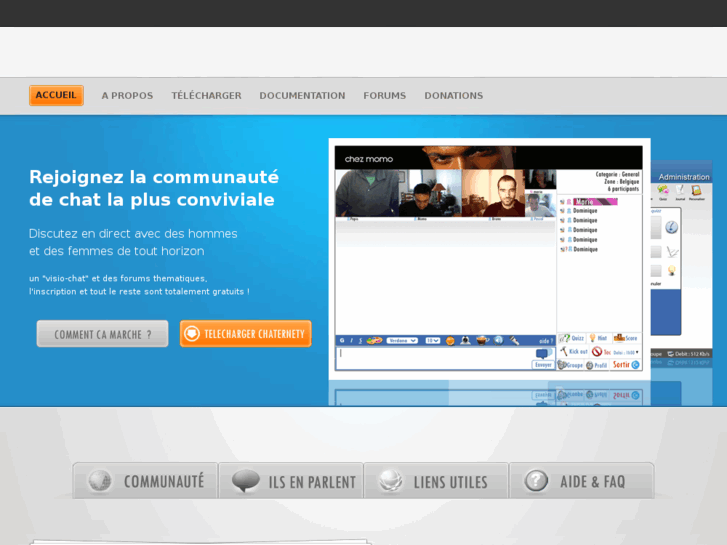Image resolution: width=727 pixels, height=545 pixels.
Task: Open the DONATIONS page
Action: point(453,96)
